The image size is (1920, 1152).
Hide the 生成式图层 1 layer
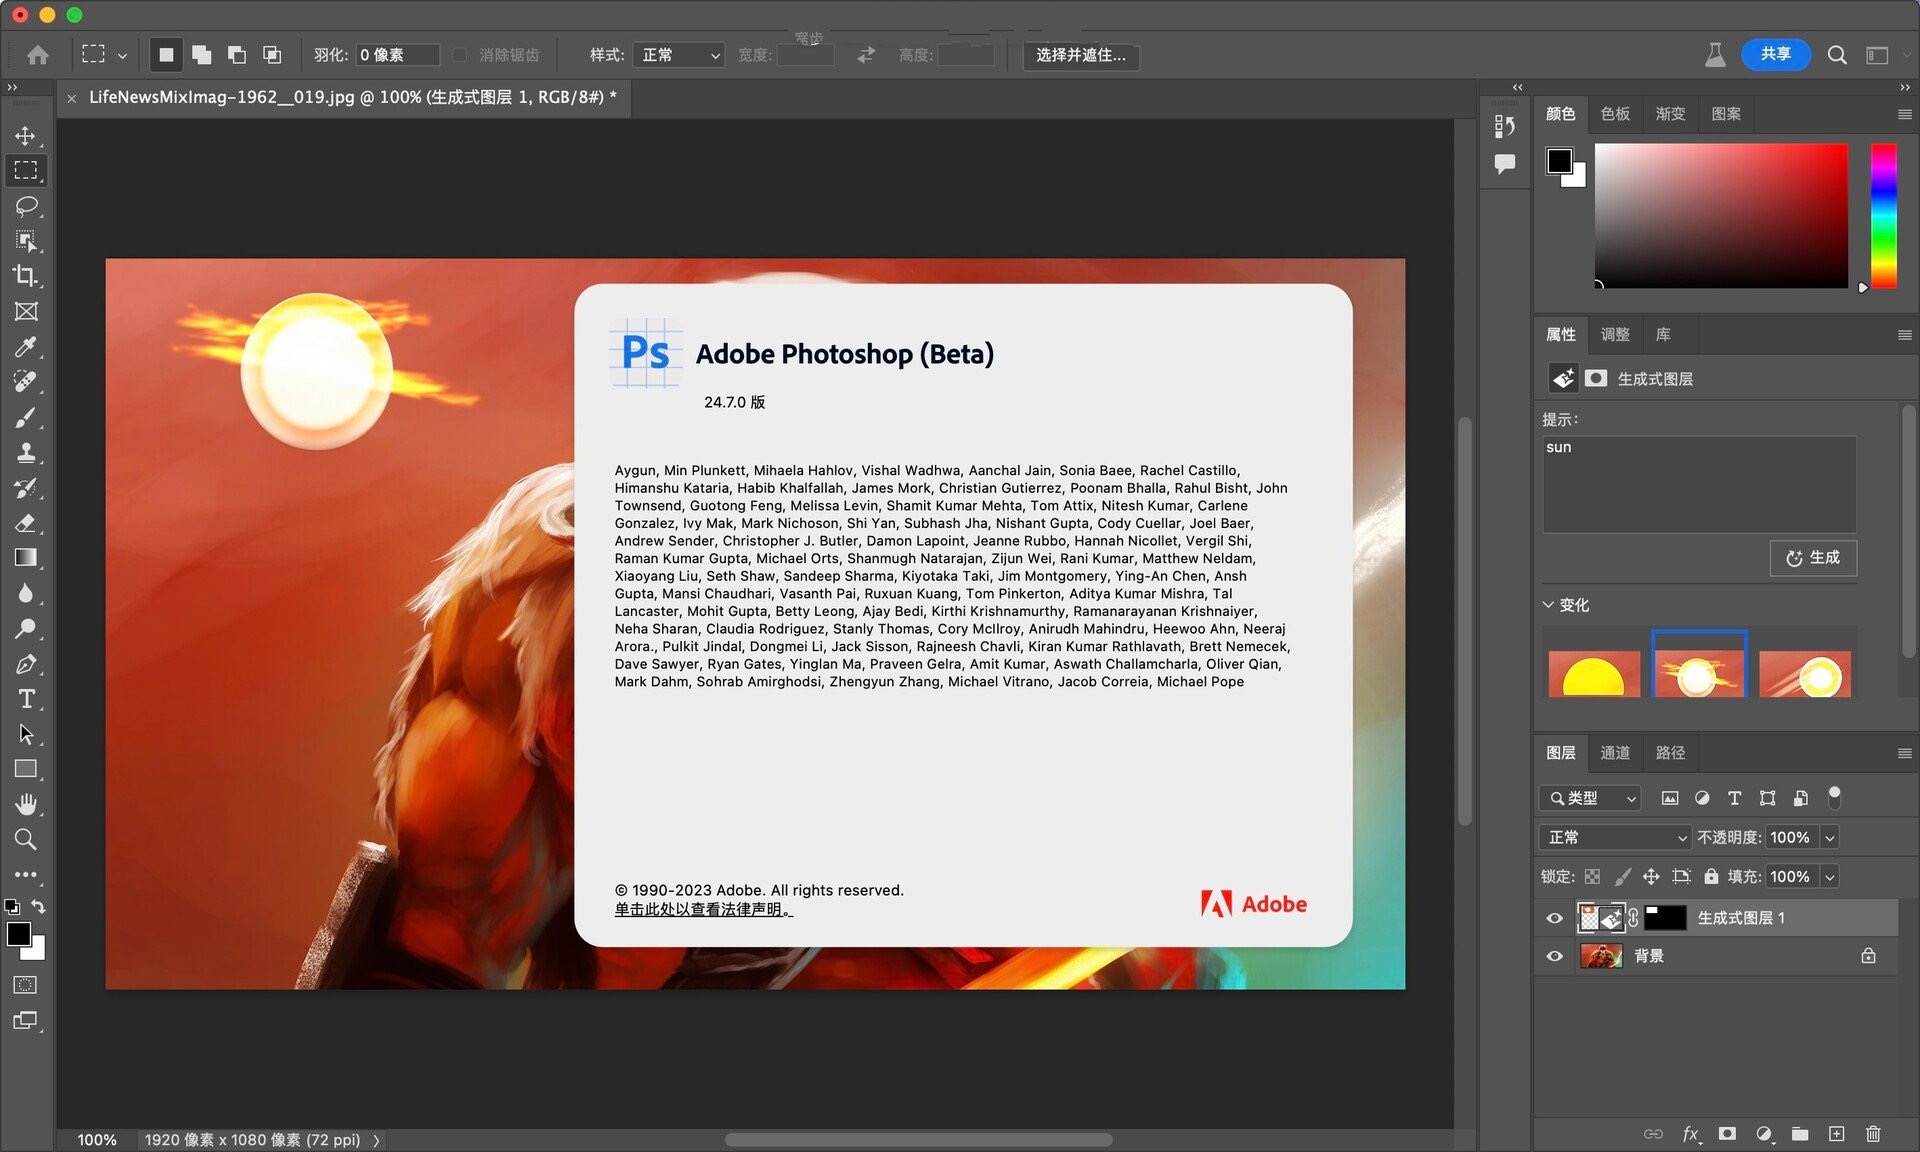[x=1554, y=918]
